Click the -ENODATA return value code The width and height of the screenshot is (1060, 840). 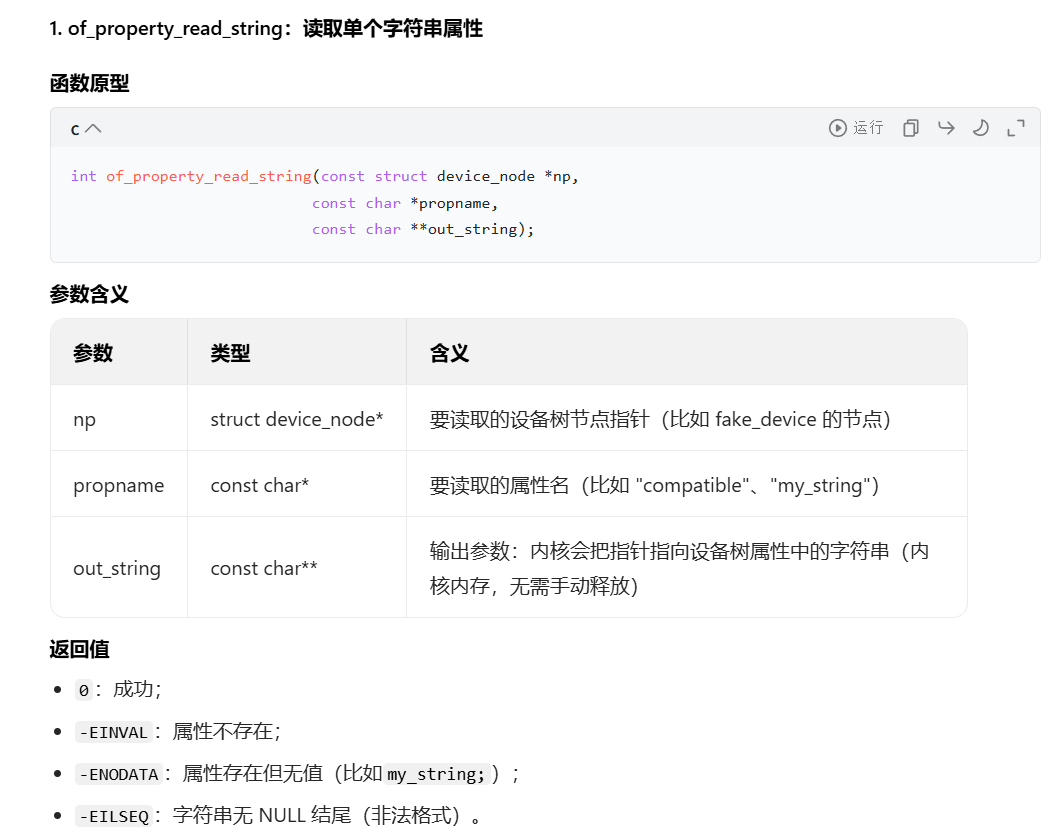pos(118,774)
